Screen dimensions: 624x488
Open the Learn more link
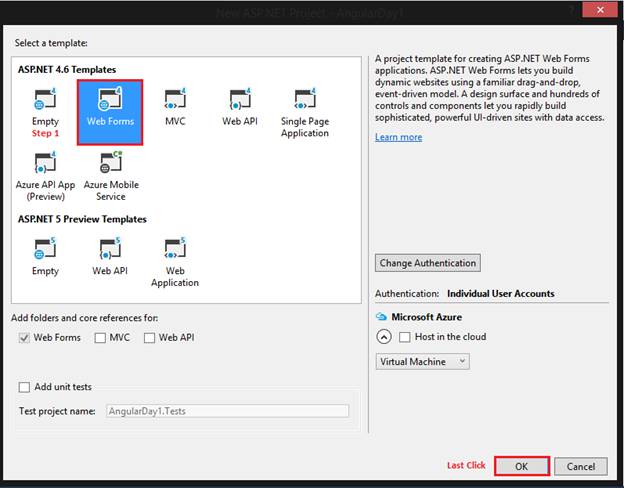click(x=398, y=137)
